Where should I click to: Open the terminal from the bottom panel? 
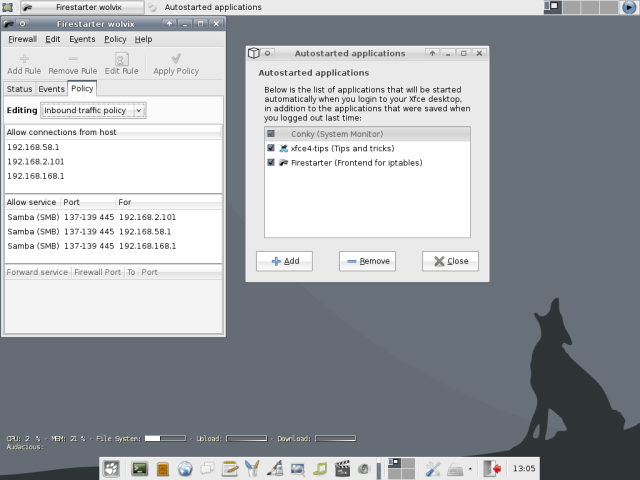click(140, 468)
